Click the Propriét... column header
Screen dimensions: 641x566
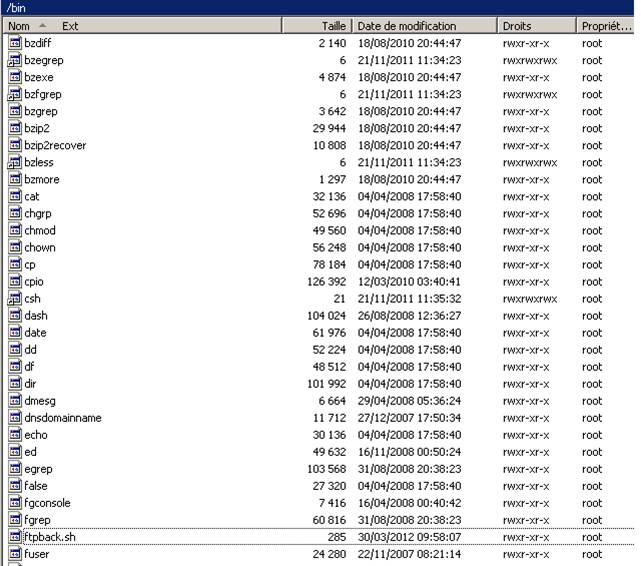point(606,25)
